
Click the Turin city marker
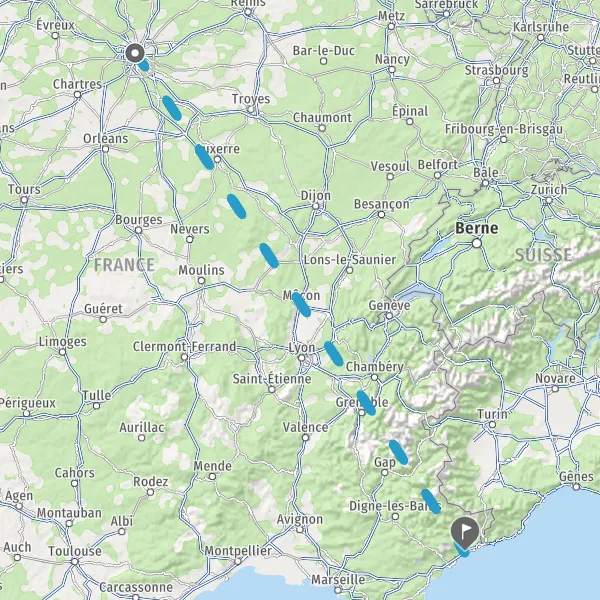[x=492, y=424]
